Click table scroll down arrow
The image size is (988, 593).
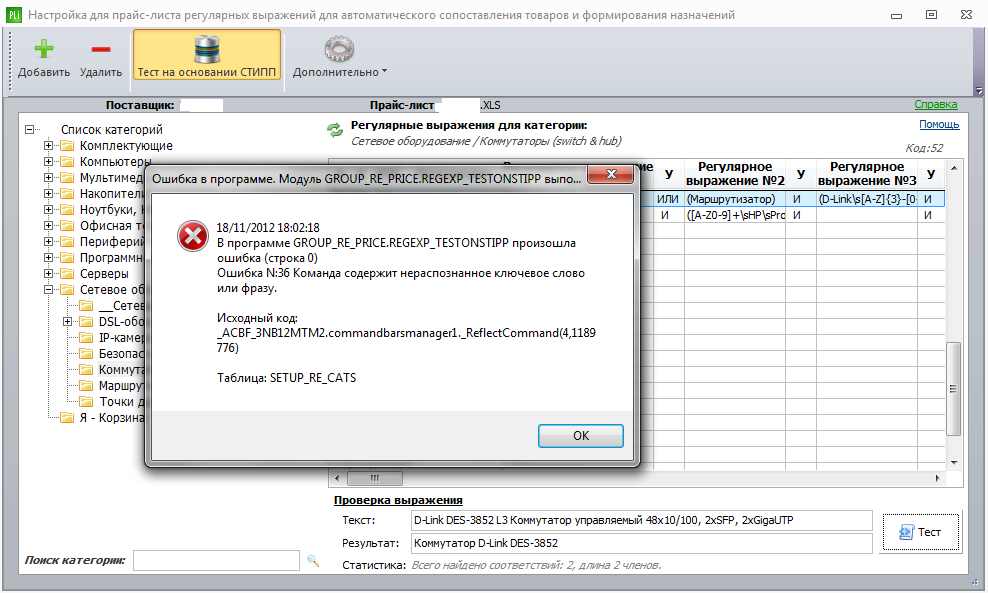[x=954, y=463]
